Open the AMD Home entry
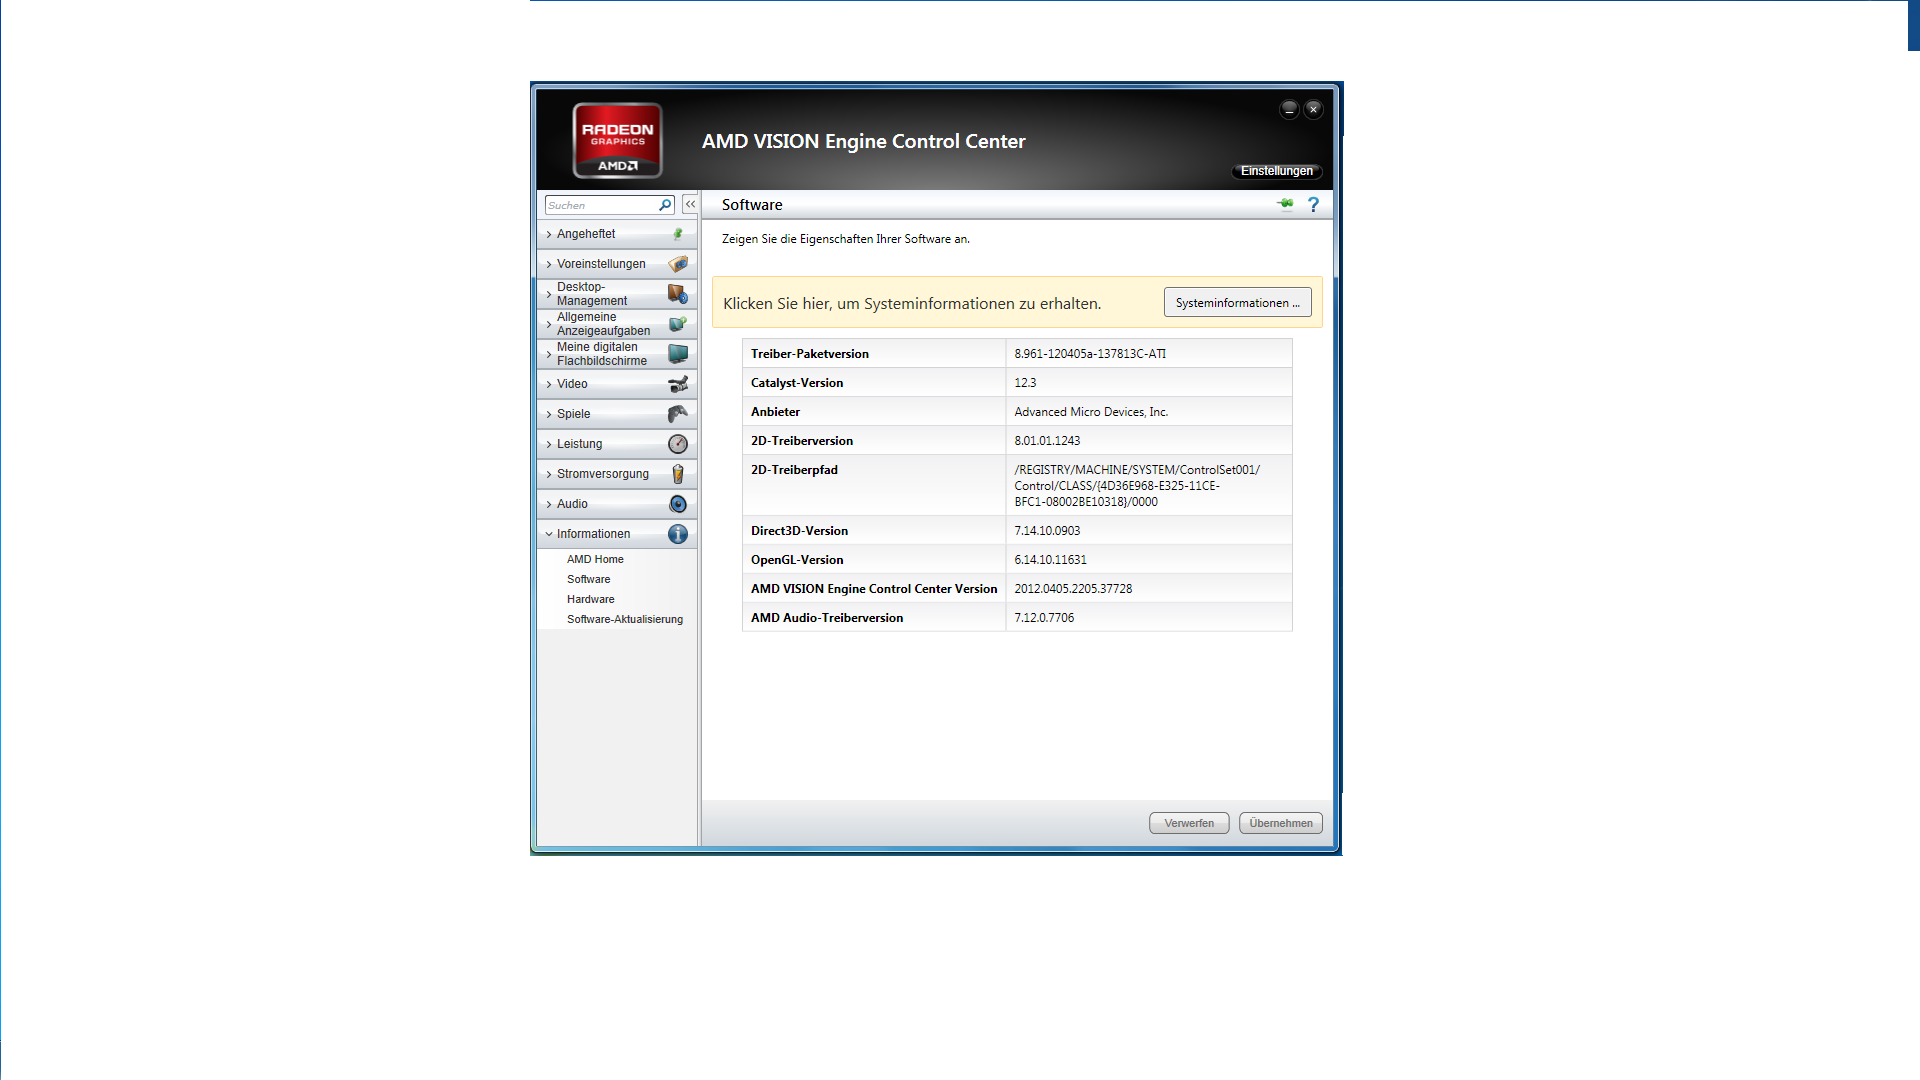Image resolution: width=1920 pixels, height=1080 pixels. (595, 559)
